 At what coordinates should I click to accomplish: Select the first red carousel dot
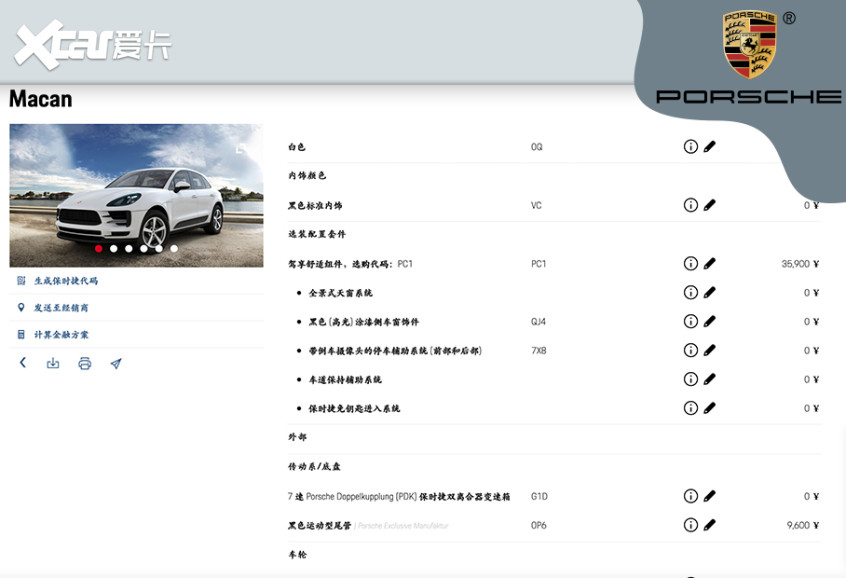[98, 249]
